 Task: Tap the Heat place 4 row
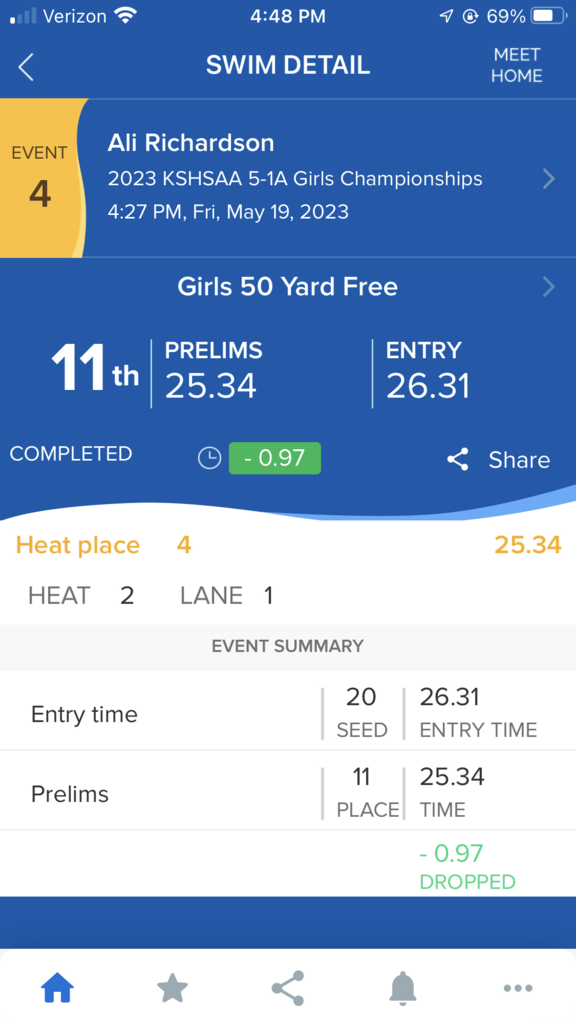point(288,545)
